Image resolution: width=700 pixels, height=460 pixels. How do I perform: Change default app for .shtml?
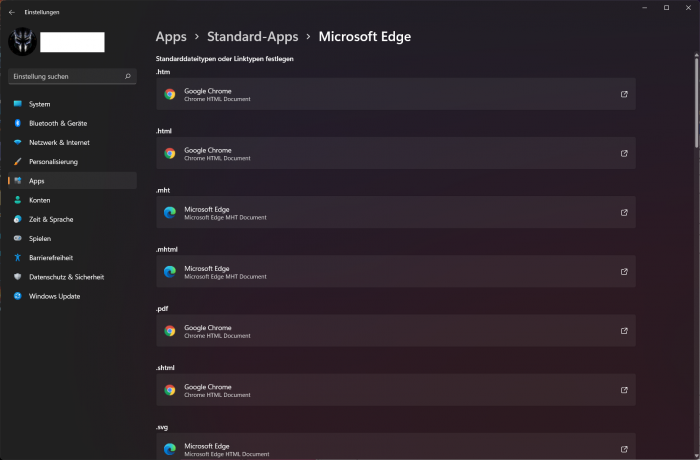(x=396, y=390)
